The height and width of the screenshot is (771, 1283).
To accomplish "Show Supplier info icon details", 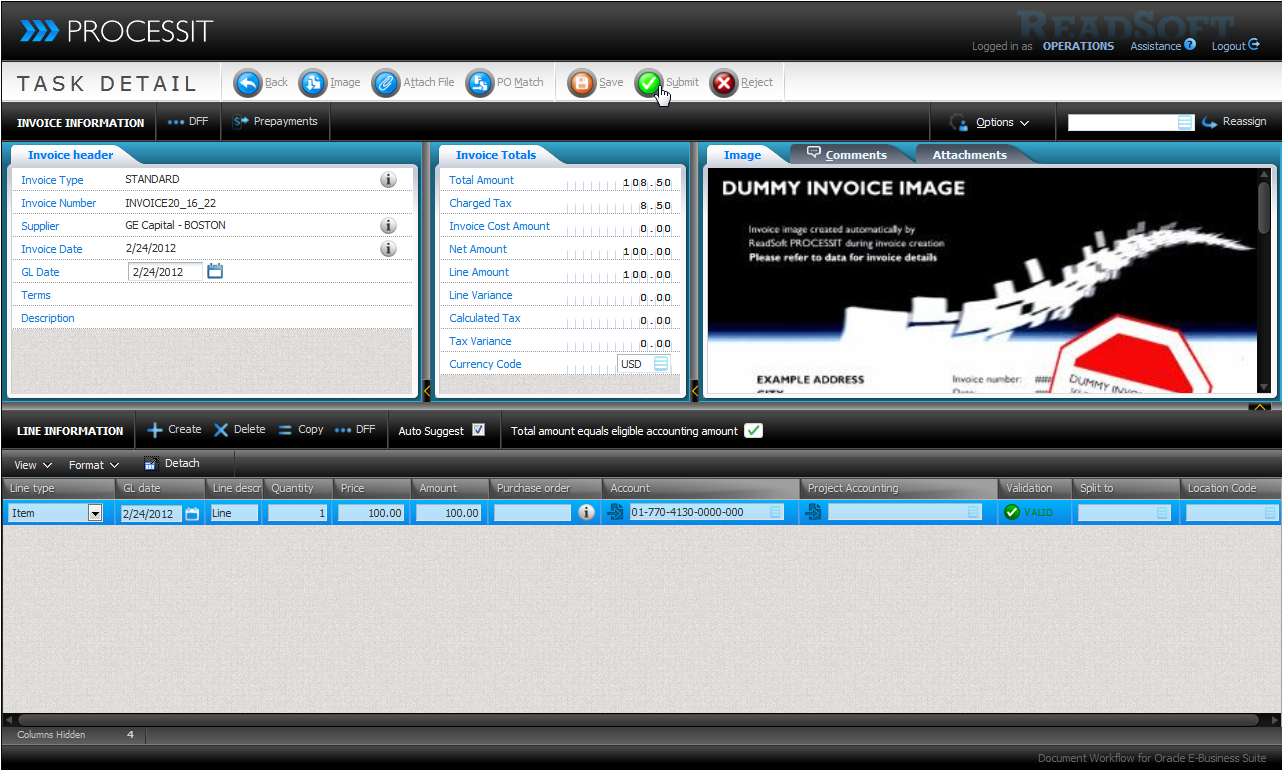I will tap(389, 226).
